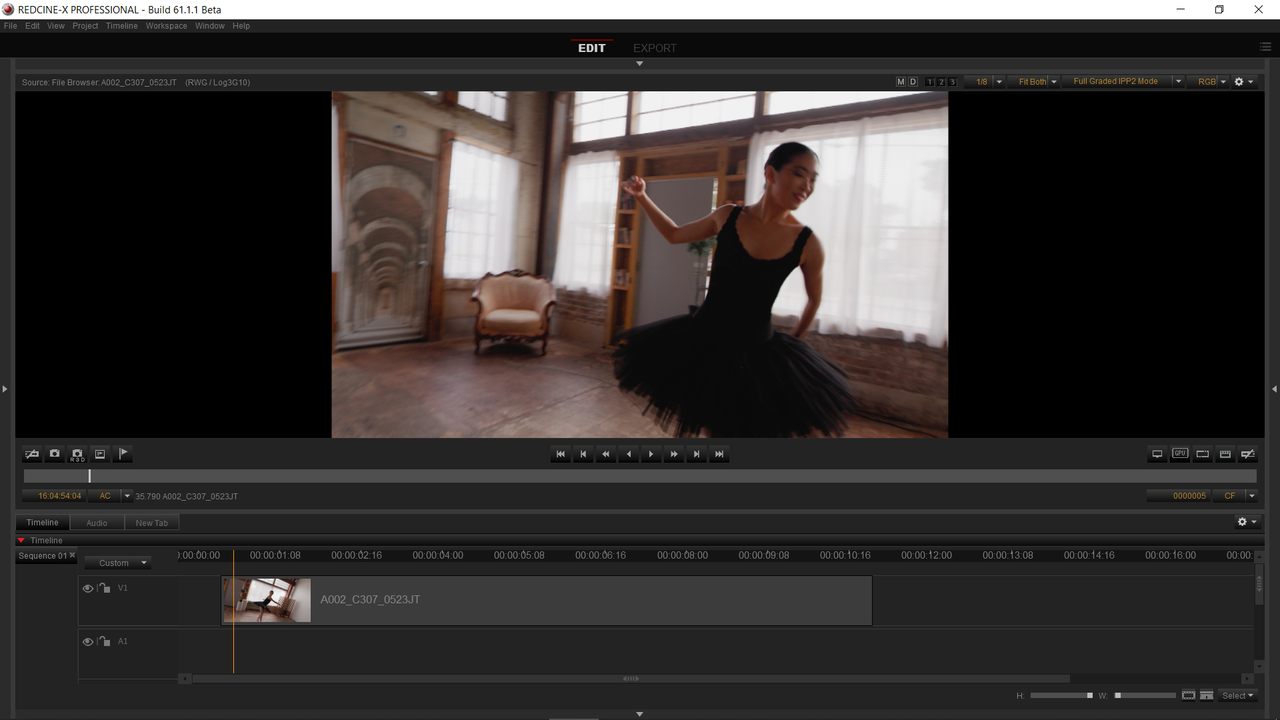Open the RGB channel dropdown
The image size is (1280, 720).
[1208, 82]
